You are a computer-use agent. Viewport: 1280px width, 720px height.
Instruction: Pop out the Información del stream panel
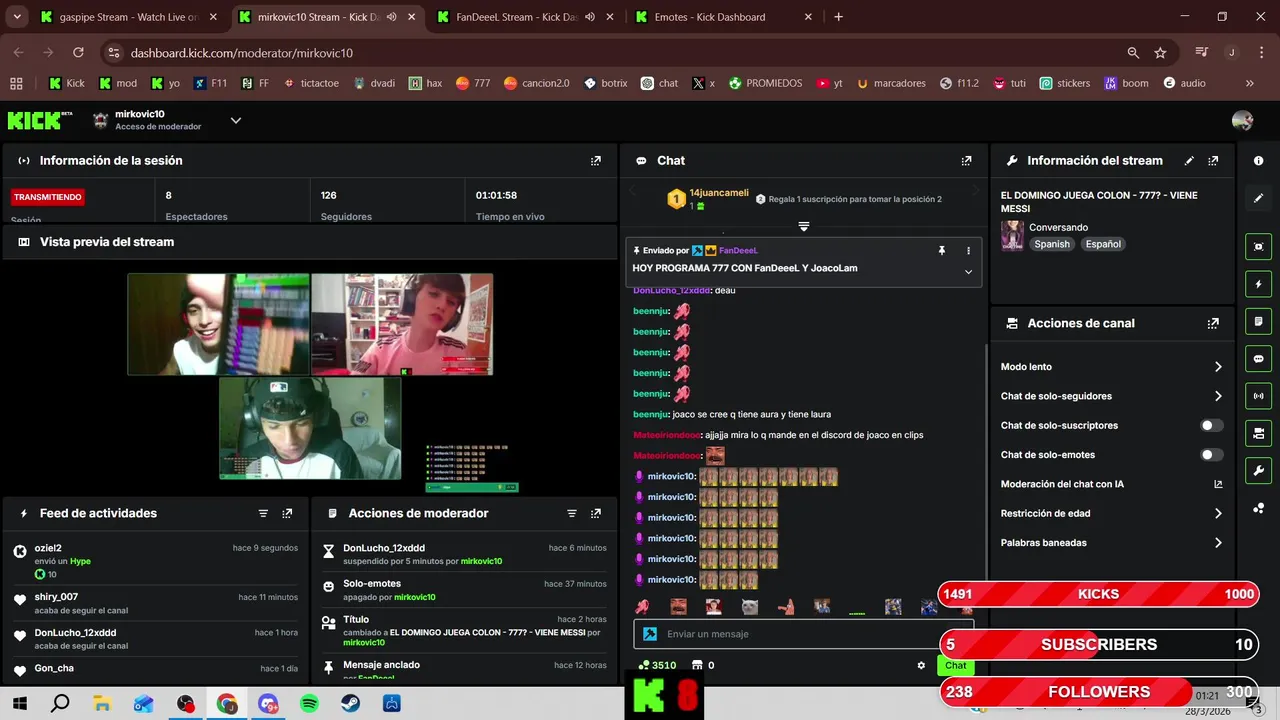click(x=1213, y=161)
